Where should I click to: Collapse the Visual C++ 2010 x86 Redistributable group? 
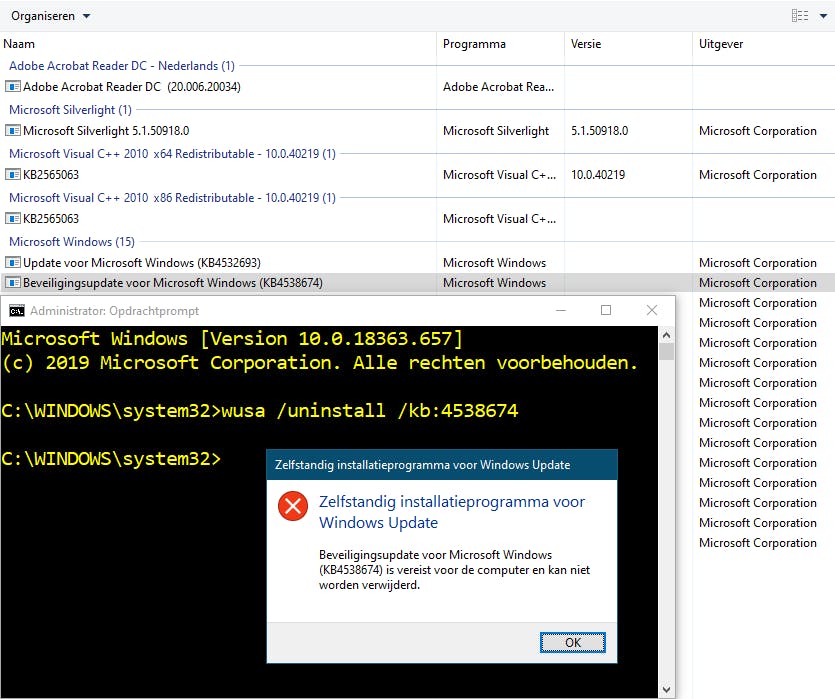(172, 198)
